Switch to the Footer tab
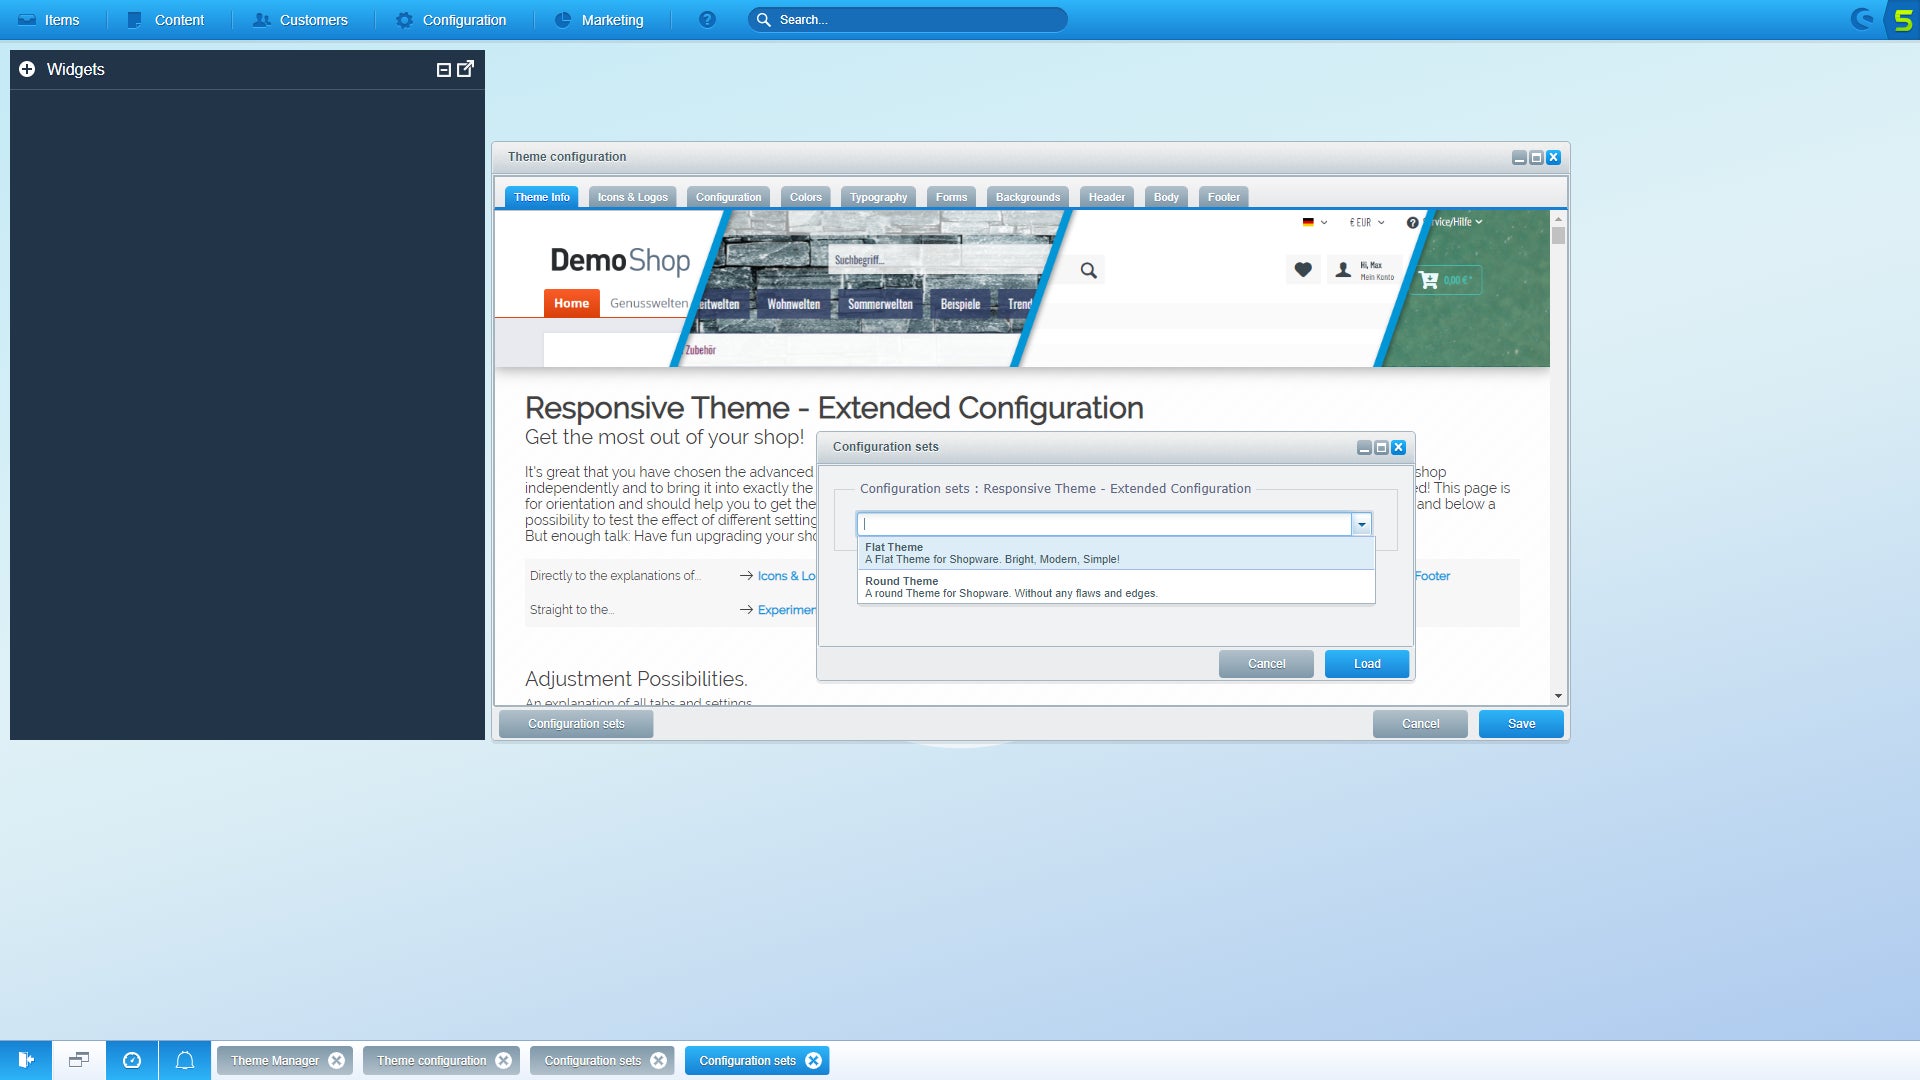 pyautogui.click(x=1223, y=197)
